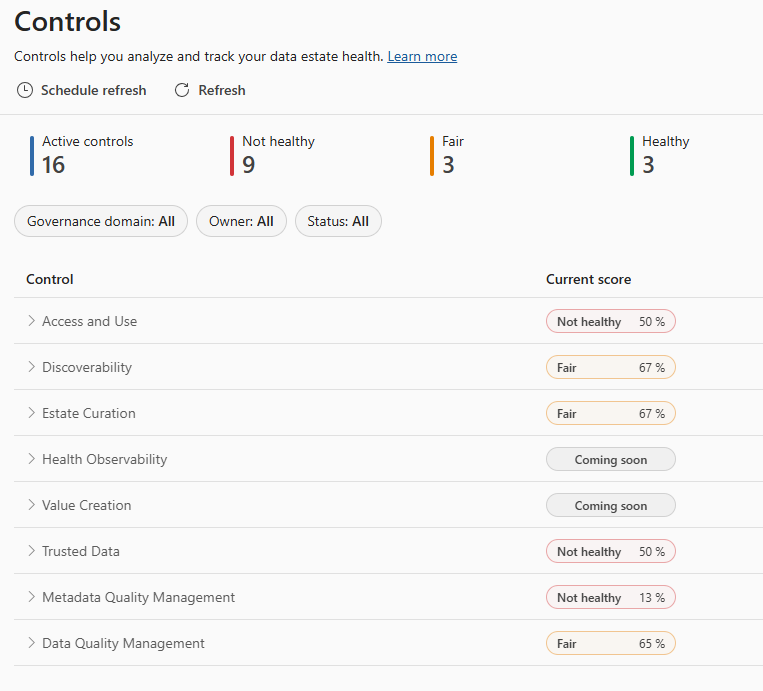The width and height of the screenshot is (763, 691).
Task: Expand the Value Creation control
Action: [32, 505]
